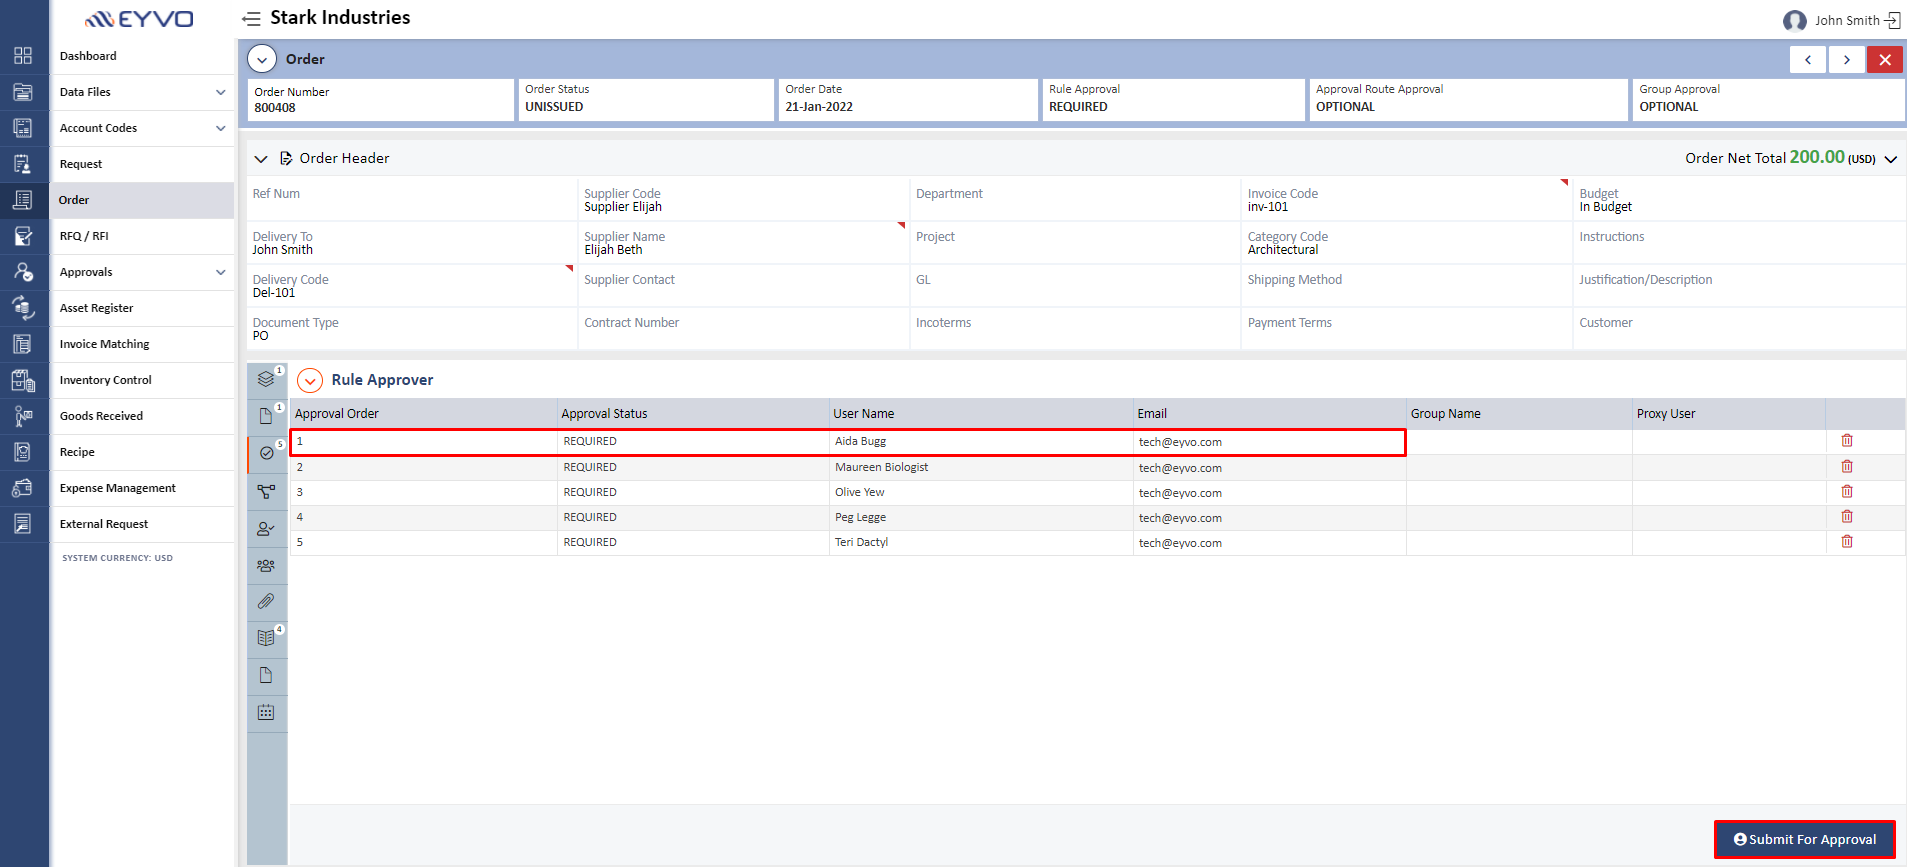Image resolution: width=1907 pixels, height=867 pixels.
Task: Go to previous order arrow button
Action: (x=1808, y=60)
